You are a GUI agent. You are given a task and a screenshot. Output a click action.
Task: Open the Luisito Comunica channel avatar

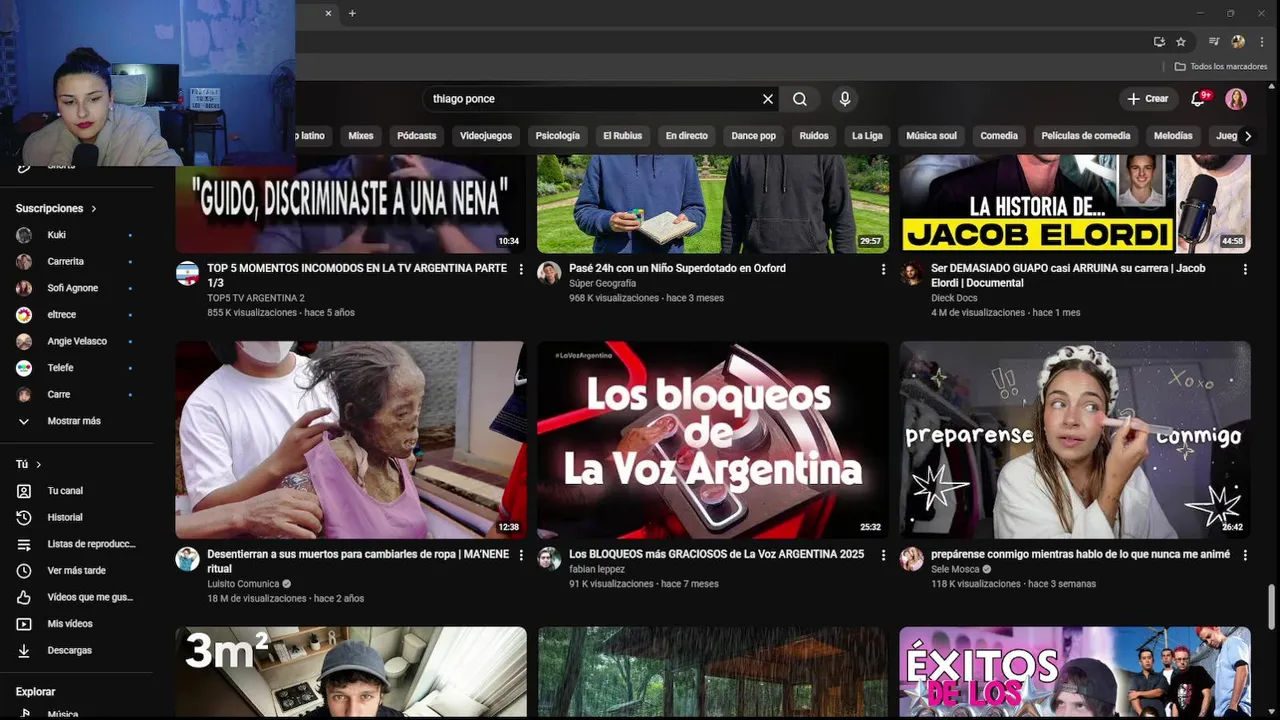tap(187, 559)
